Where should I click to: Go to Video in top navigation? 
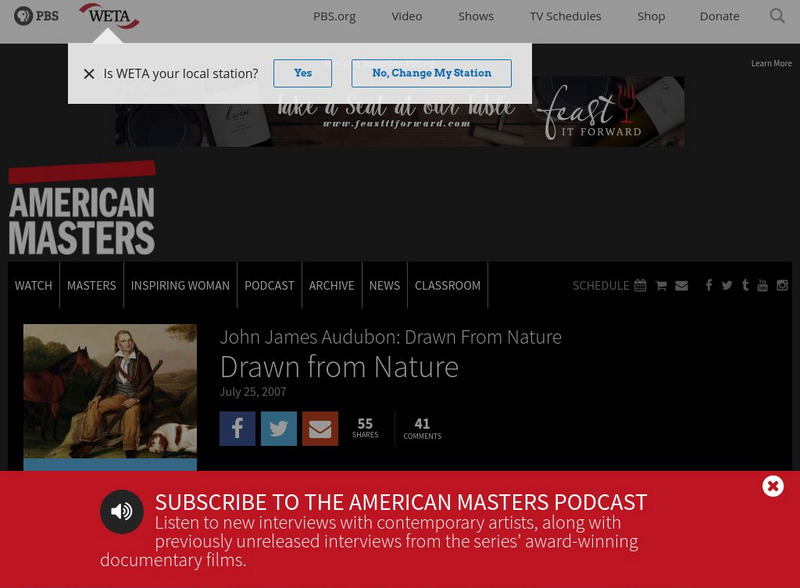[407, 16]
